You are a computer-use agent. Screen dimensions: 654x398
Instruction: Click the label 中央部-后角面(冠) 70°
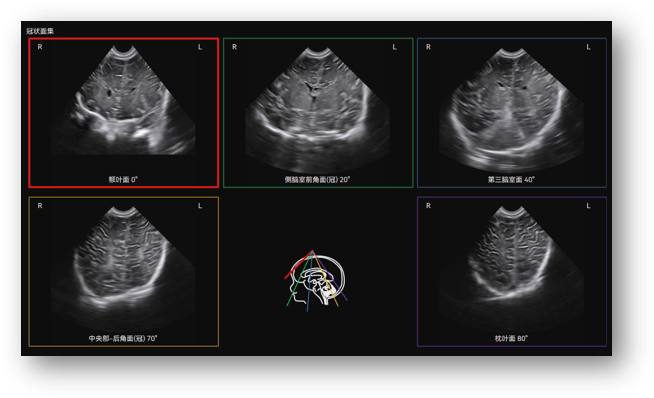tap(123, 338)
